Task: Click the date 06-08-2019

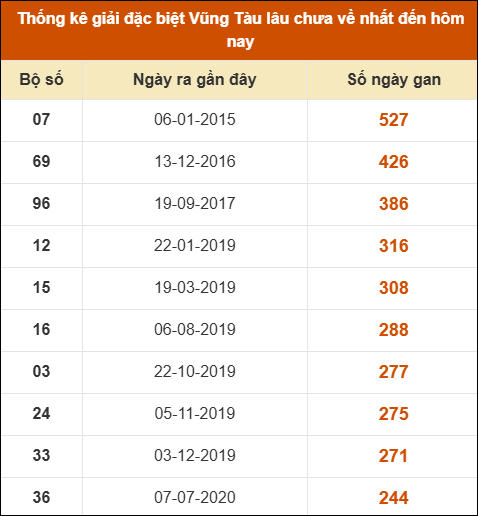Action: coord(195,329)
